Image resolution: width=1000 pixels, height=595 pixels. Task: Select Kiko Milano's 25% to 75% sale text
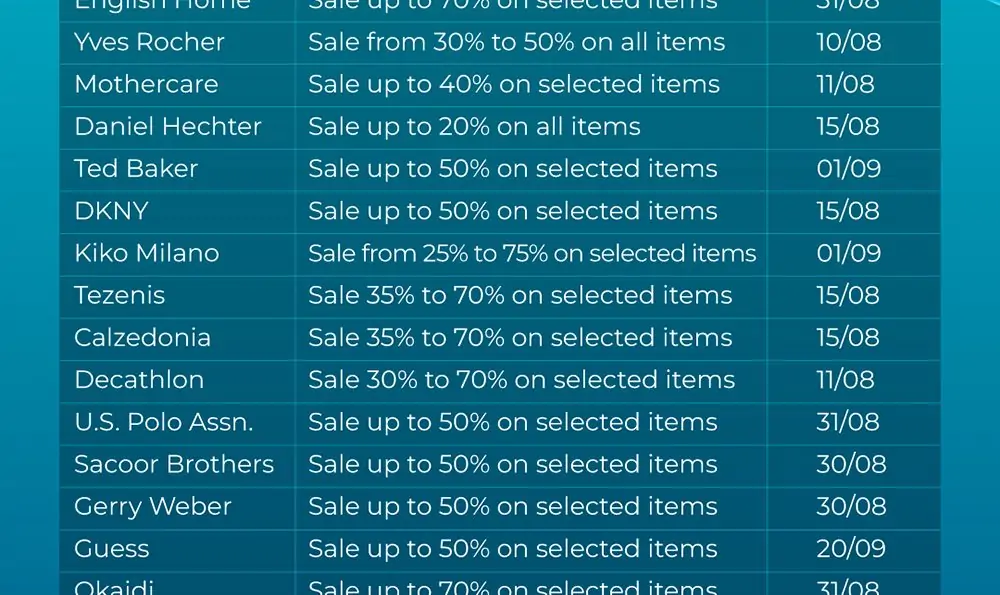[x=532, y=253]
